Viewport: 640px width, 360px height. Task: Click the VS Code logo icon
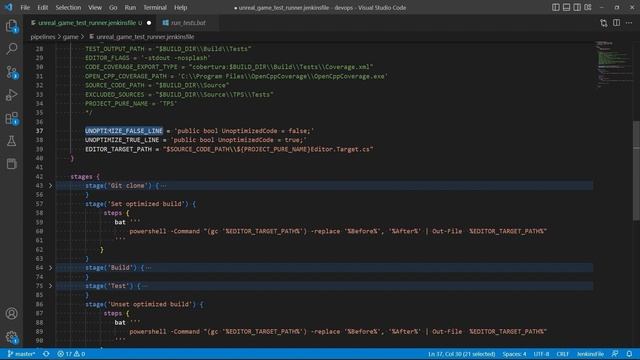[x=9, y=7]
